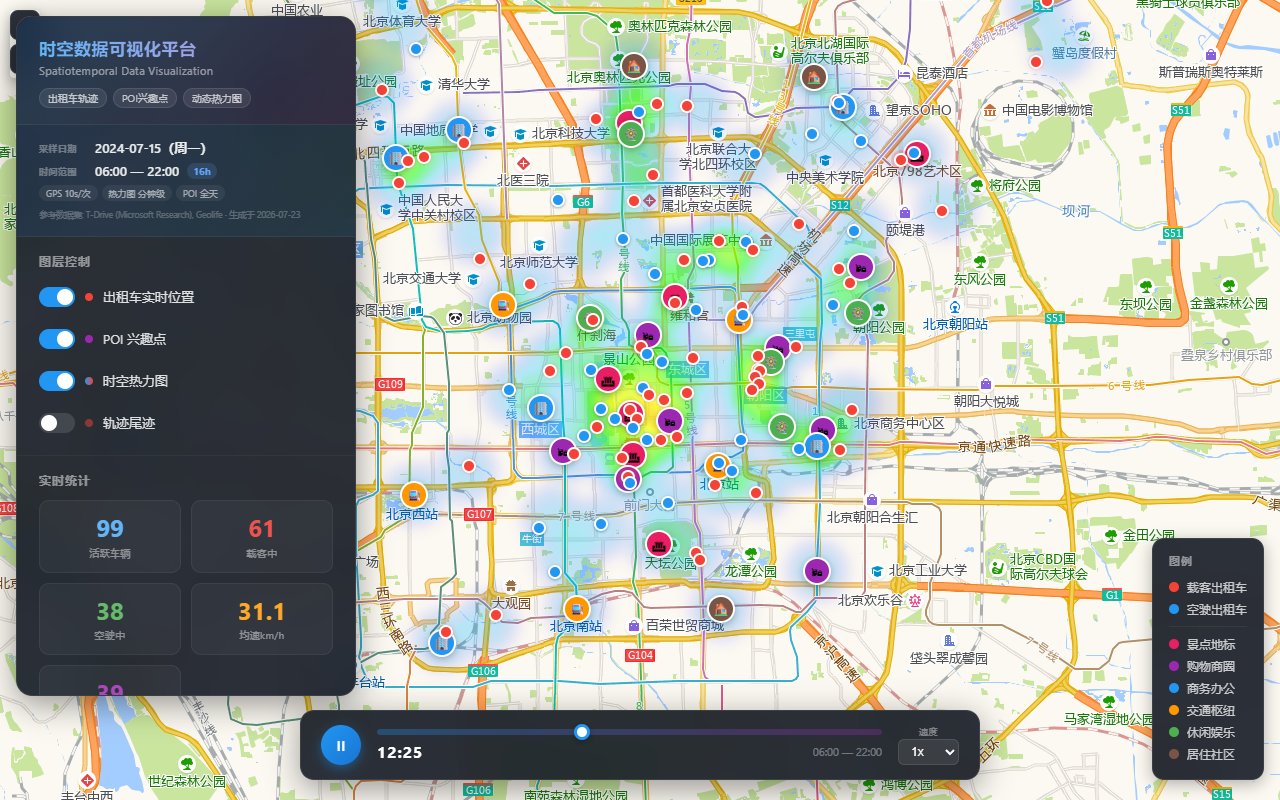The image size is (1280, 800).
Task: Click the 空驶出租车 legend entry
Action: [x=1207, y=609]
